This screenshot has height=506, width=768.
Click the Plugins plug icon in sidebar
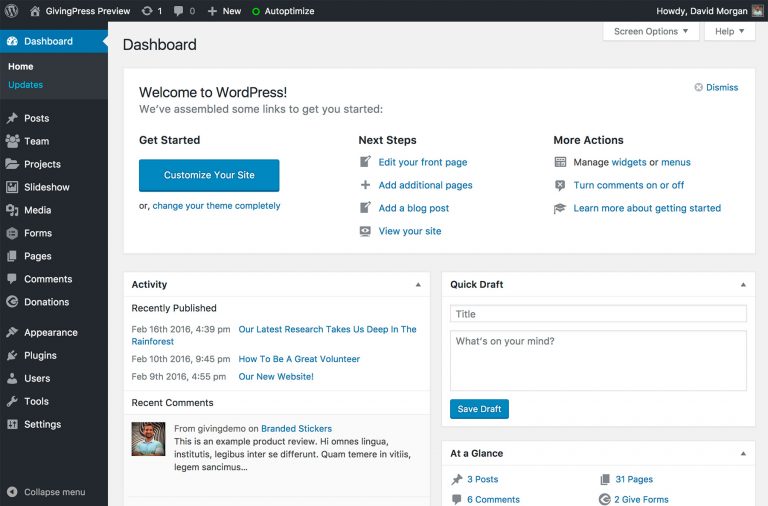[12, 355]
